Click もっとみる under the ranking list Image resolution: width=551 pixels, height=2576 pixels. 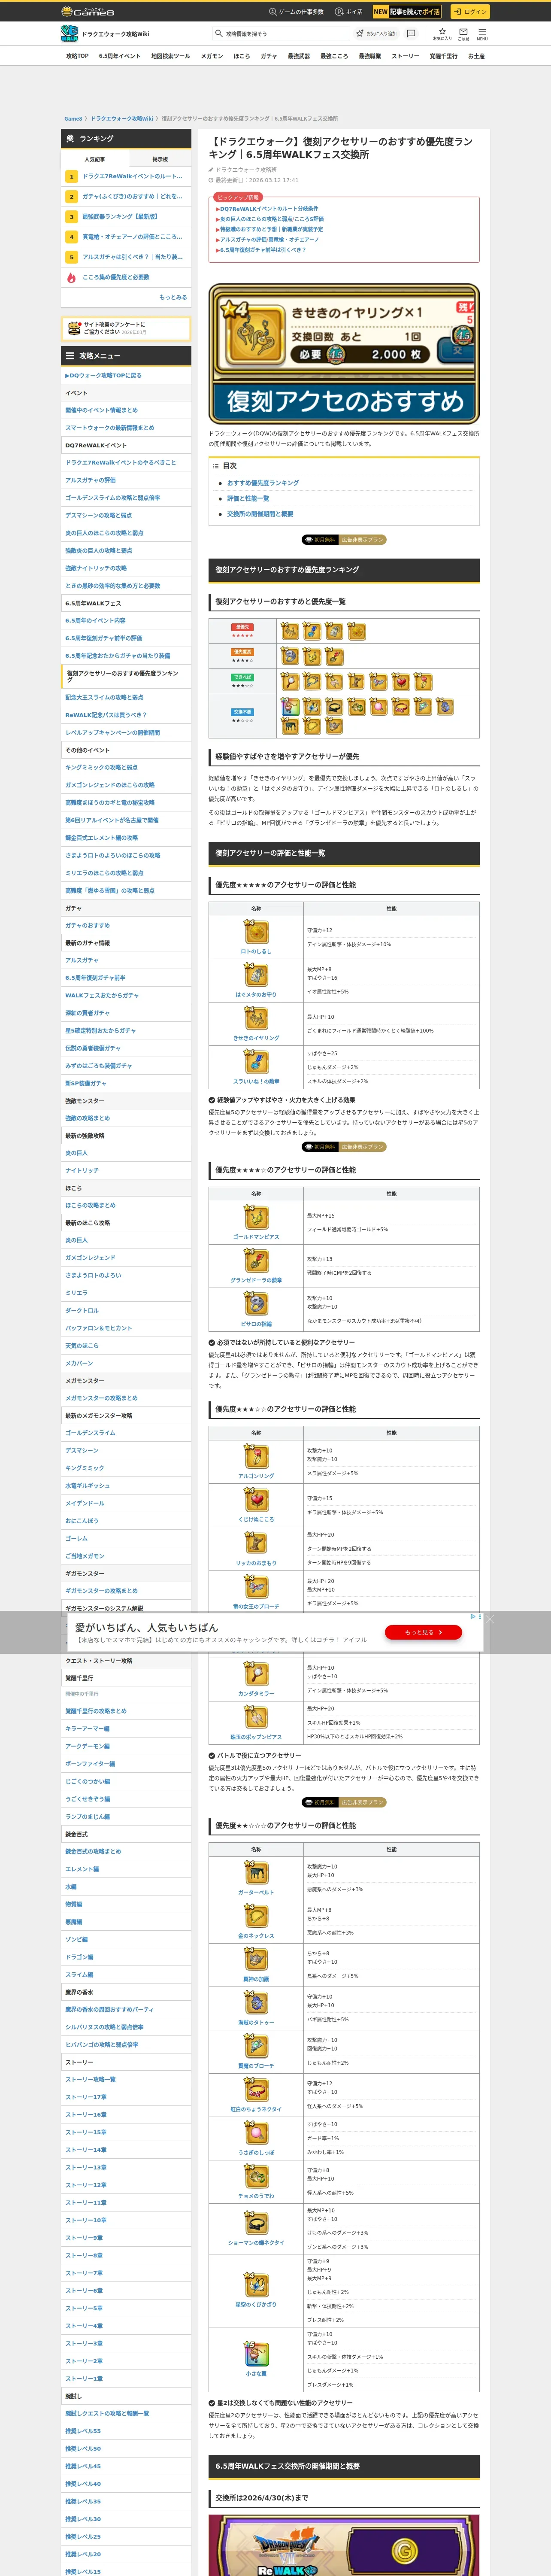coord(173,297)
